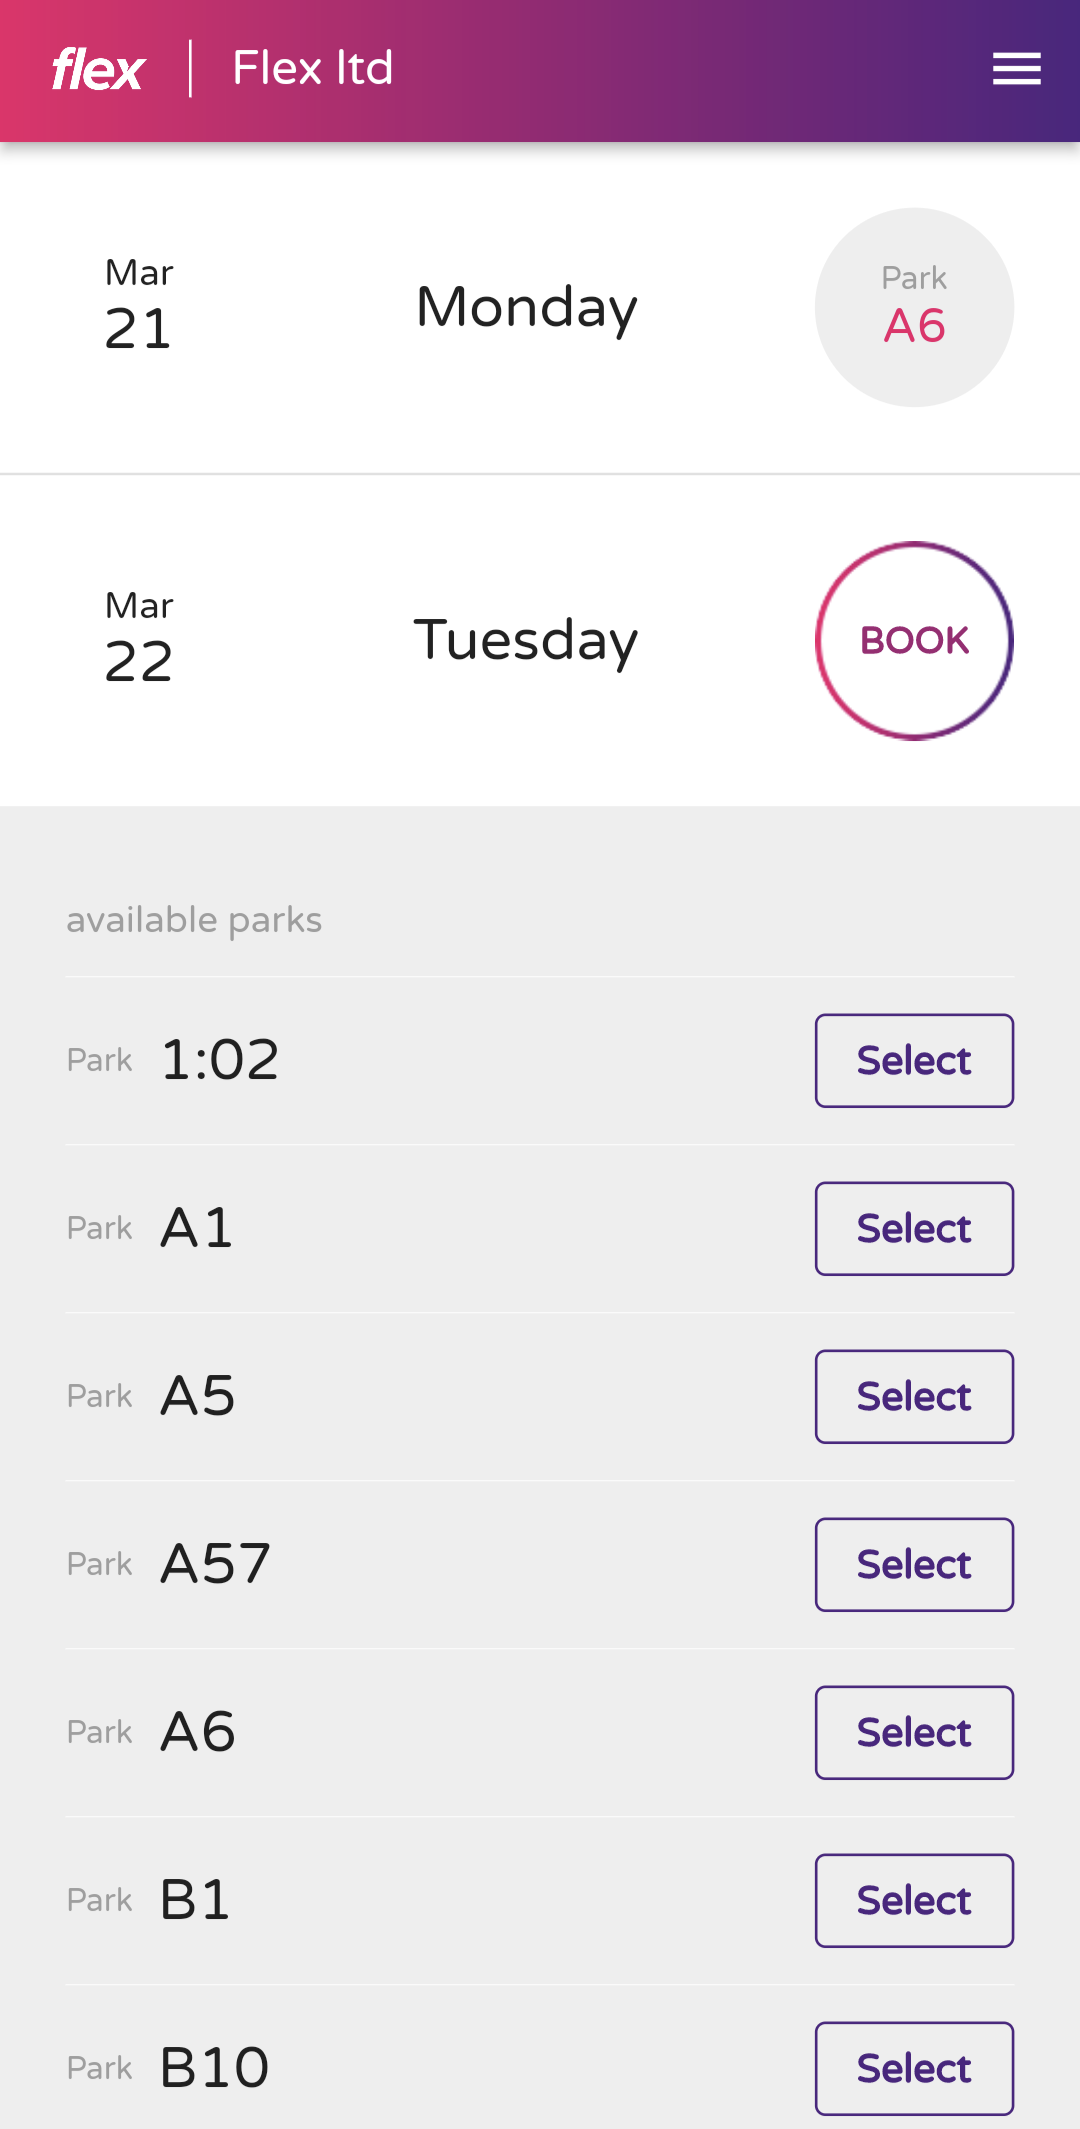1080x2129 pixels.
Task: Pick park A6 from available parks
Action: [914, 1733]
